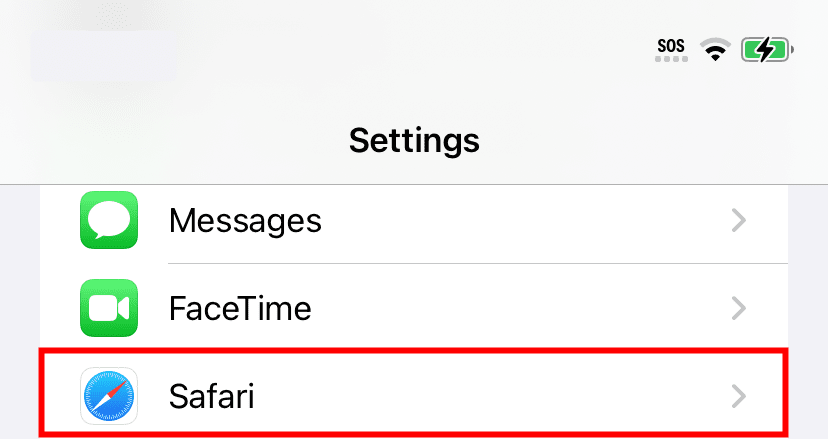Click blank space in the Safari row
Image resolution: width=828 pixels, height=439 pixels.
click(500, 396)
